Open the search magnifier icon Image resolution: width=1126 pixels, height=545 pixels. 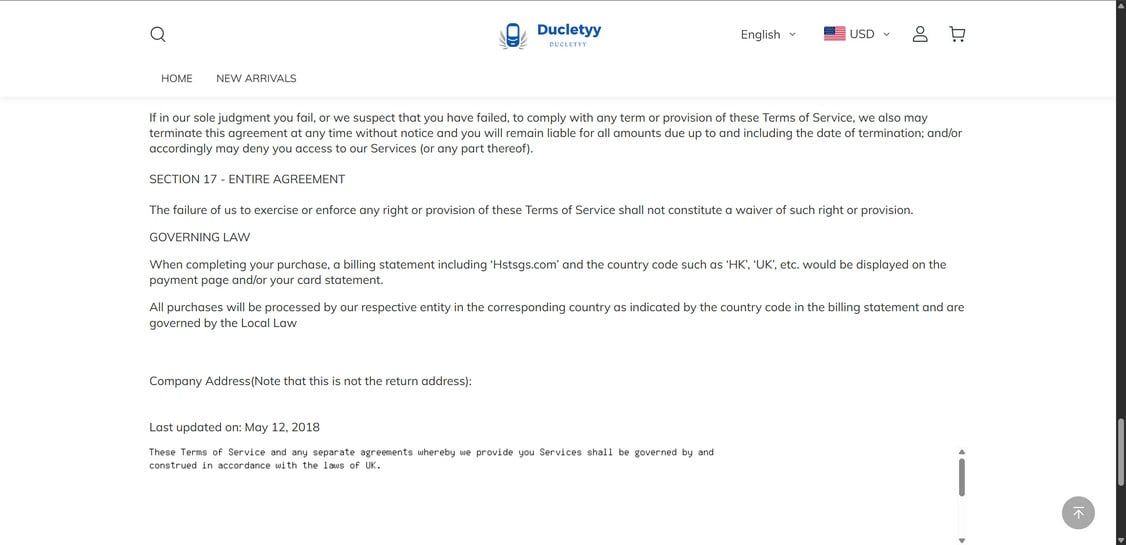[158, 34]
